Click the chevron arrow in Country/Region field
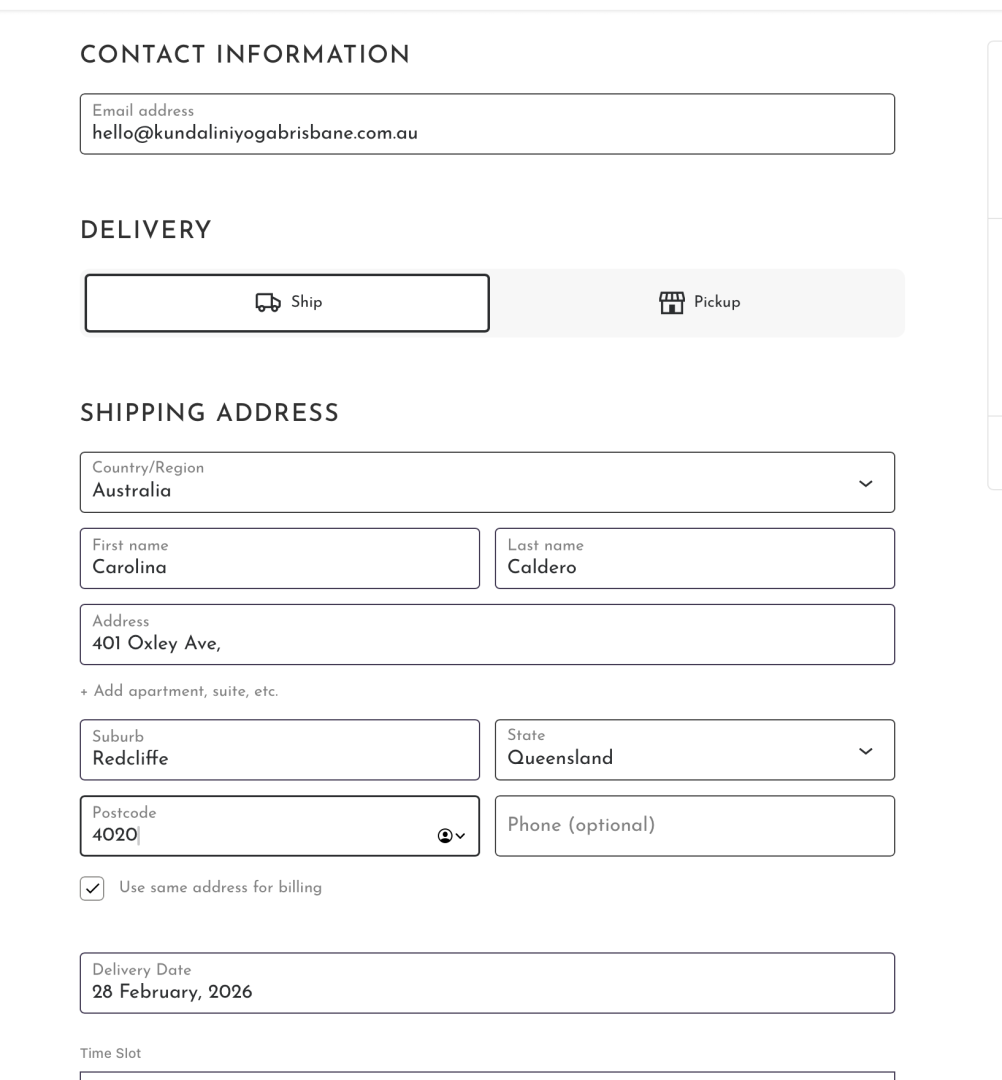Screen dimensions: 1002x1080 click(865, 484)
